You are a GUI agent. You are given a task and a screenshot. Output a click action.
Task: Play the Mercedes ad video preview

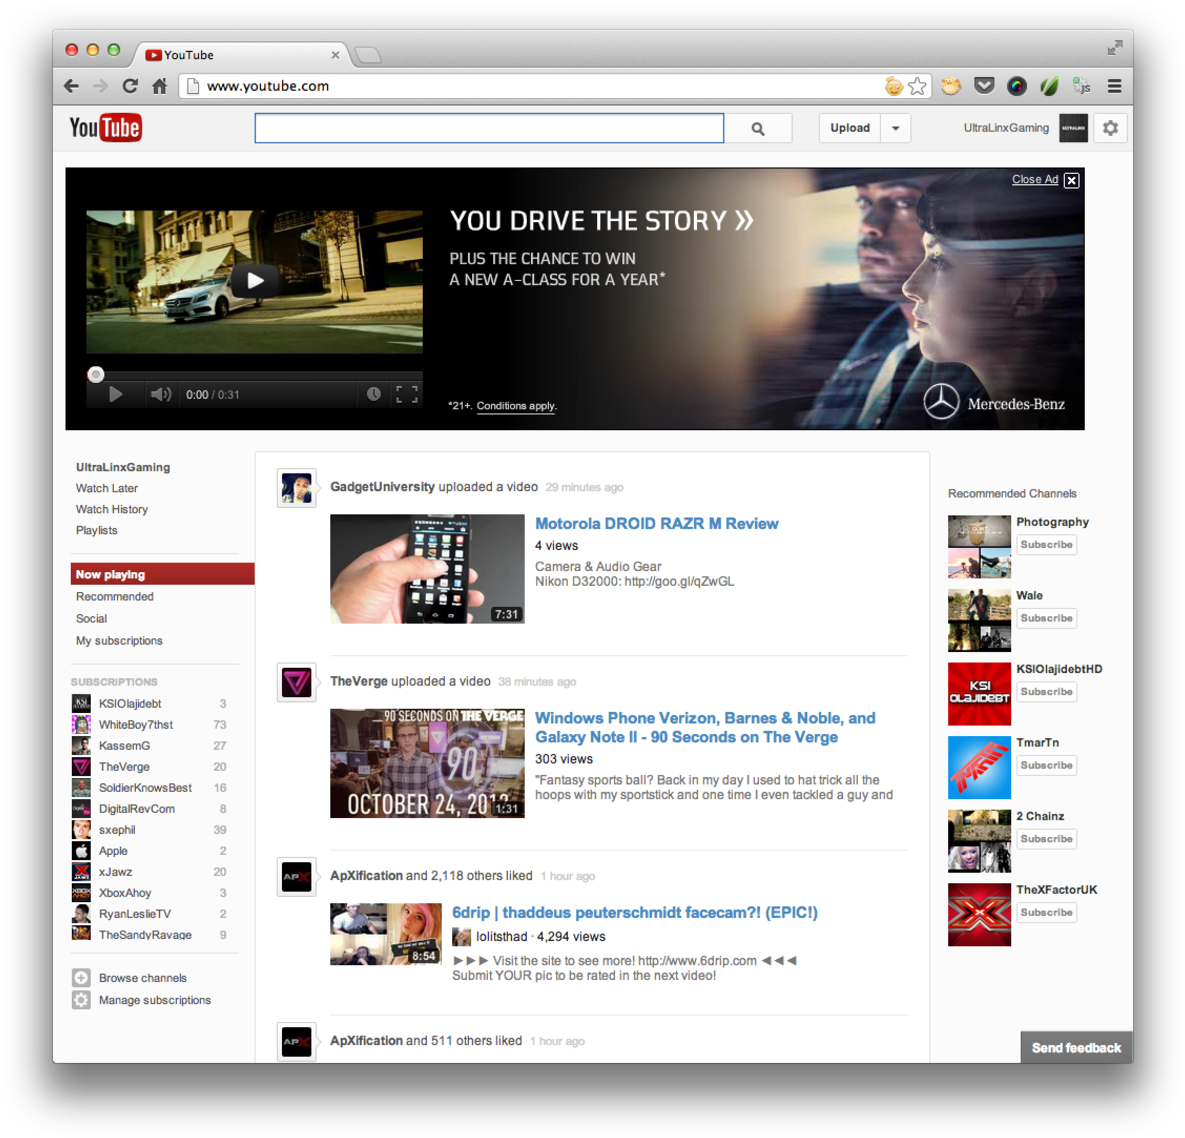tap(255, 281)
